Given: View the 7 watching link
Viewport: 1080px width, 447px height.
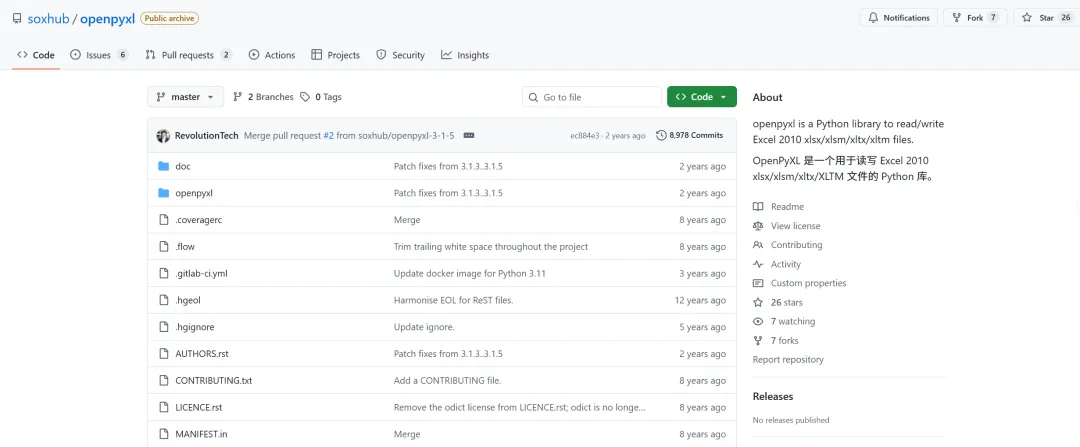Looking at the screenshot, I should 784,322.
